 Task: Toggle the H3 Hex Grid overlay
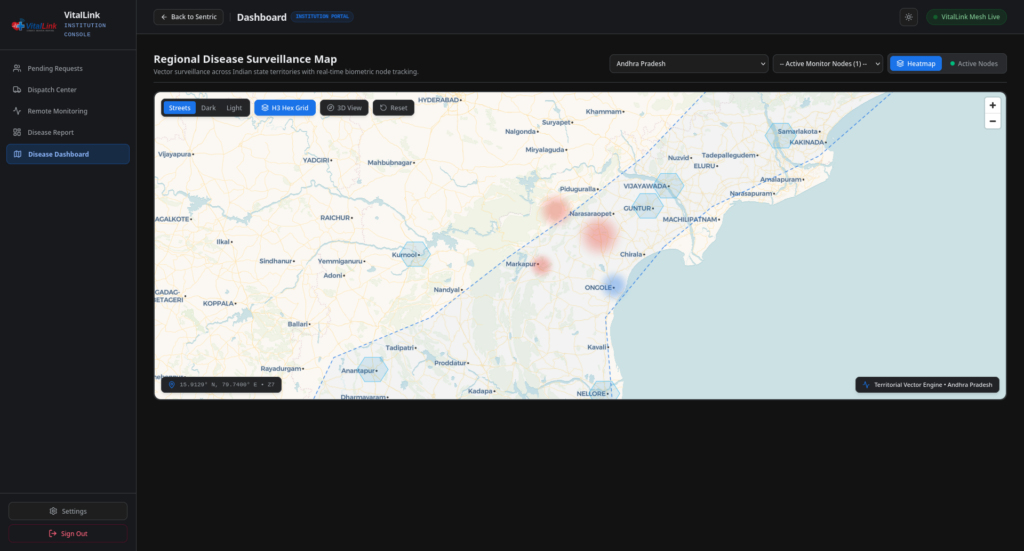285,108
